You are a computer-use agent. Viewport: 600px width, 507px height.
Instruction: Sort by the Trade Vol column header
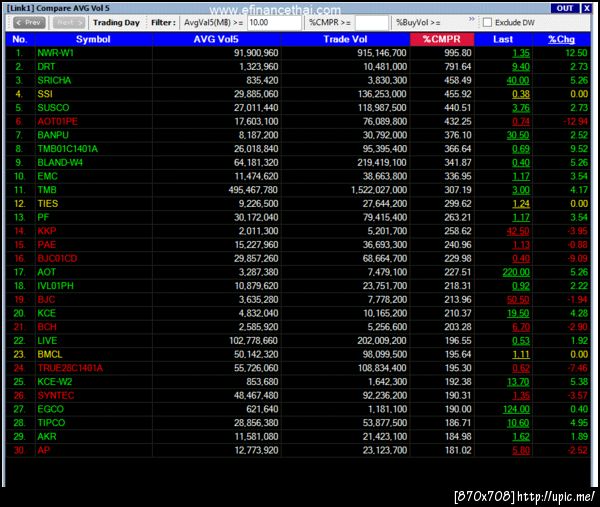point(345,39)
